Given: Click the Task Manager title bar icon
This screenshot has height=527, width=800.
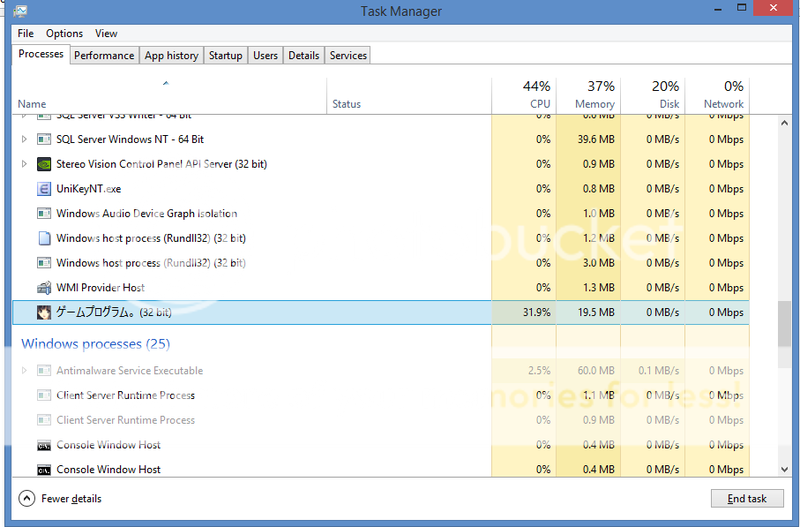Looking at the screenshot, I should point(21,11).
